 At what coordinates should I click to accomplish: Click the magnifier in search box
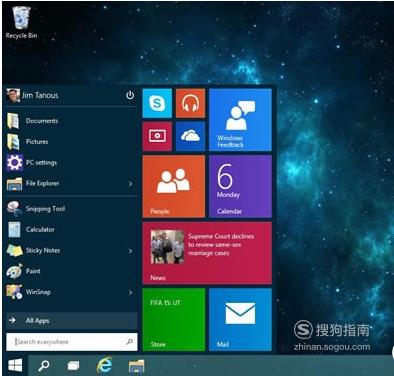coord(130,342)
